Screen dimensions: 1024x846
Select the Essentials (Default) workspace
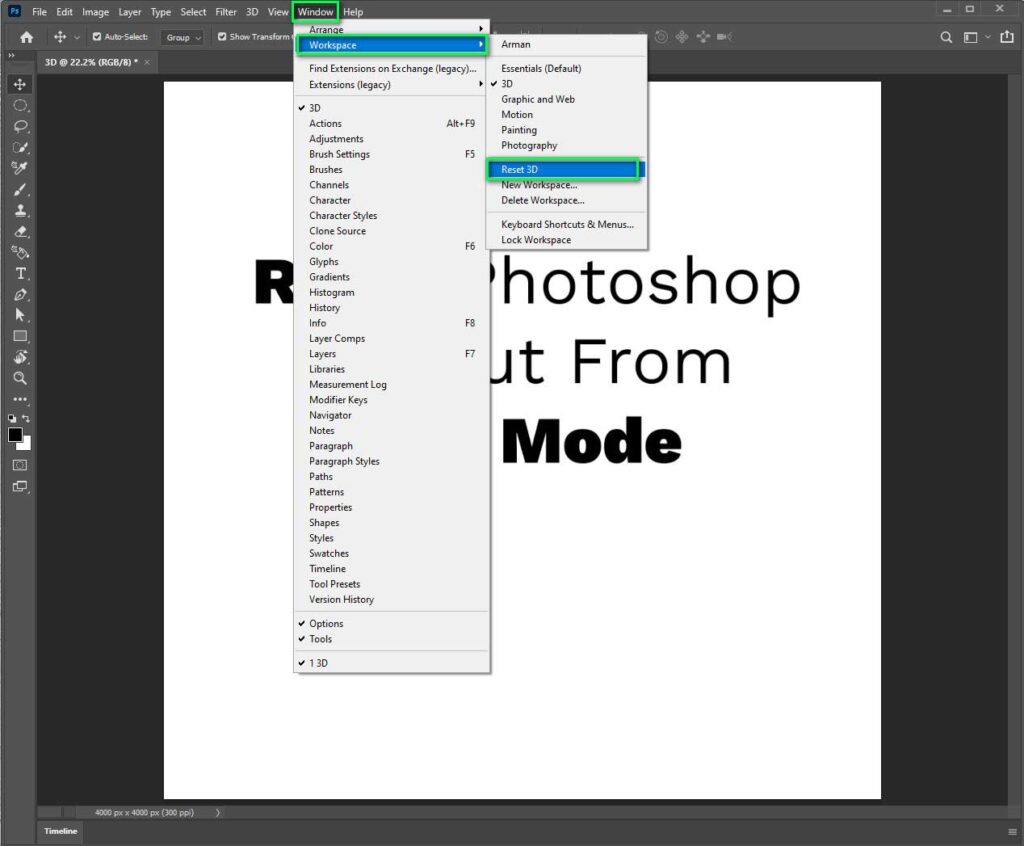(x=566, y=69)
